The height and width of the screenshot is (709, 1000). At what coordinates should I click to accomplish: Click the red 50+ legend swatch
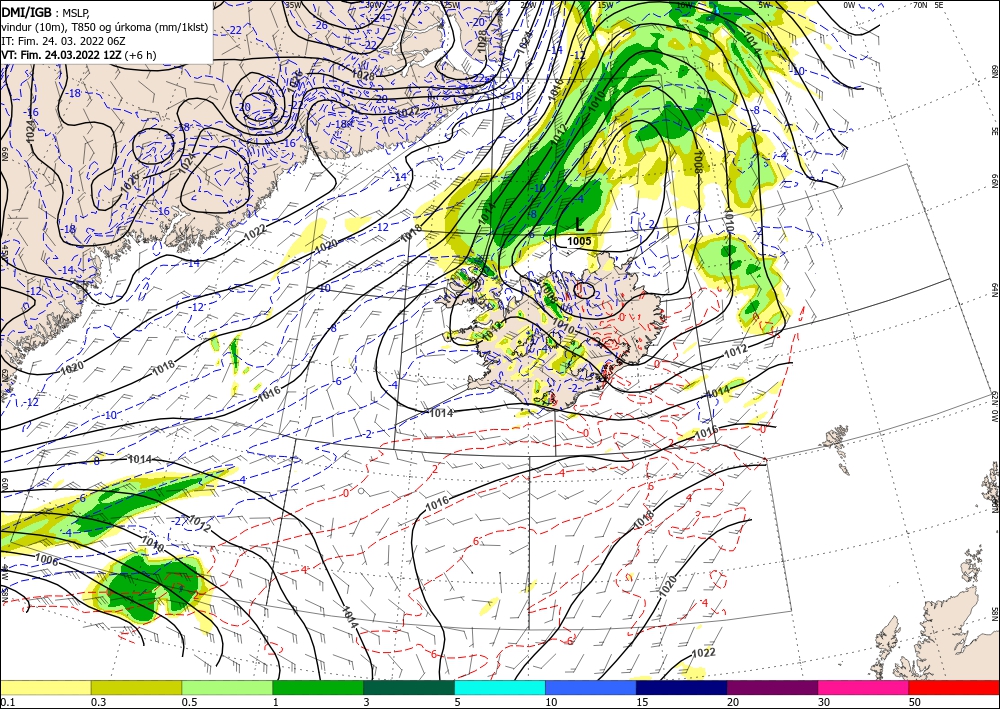point(954,687)
